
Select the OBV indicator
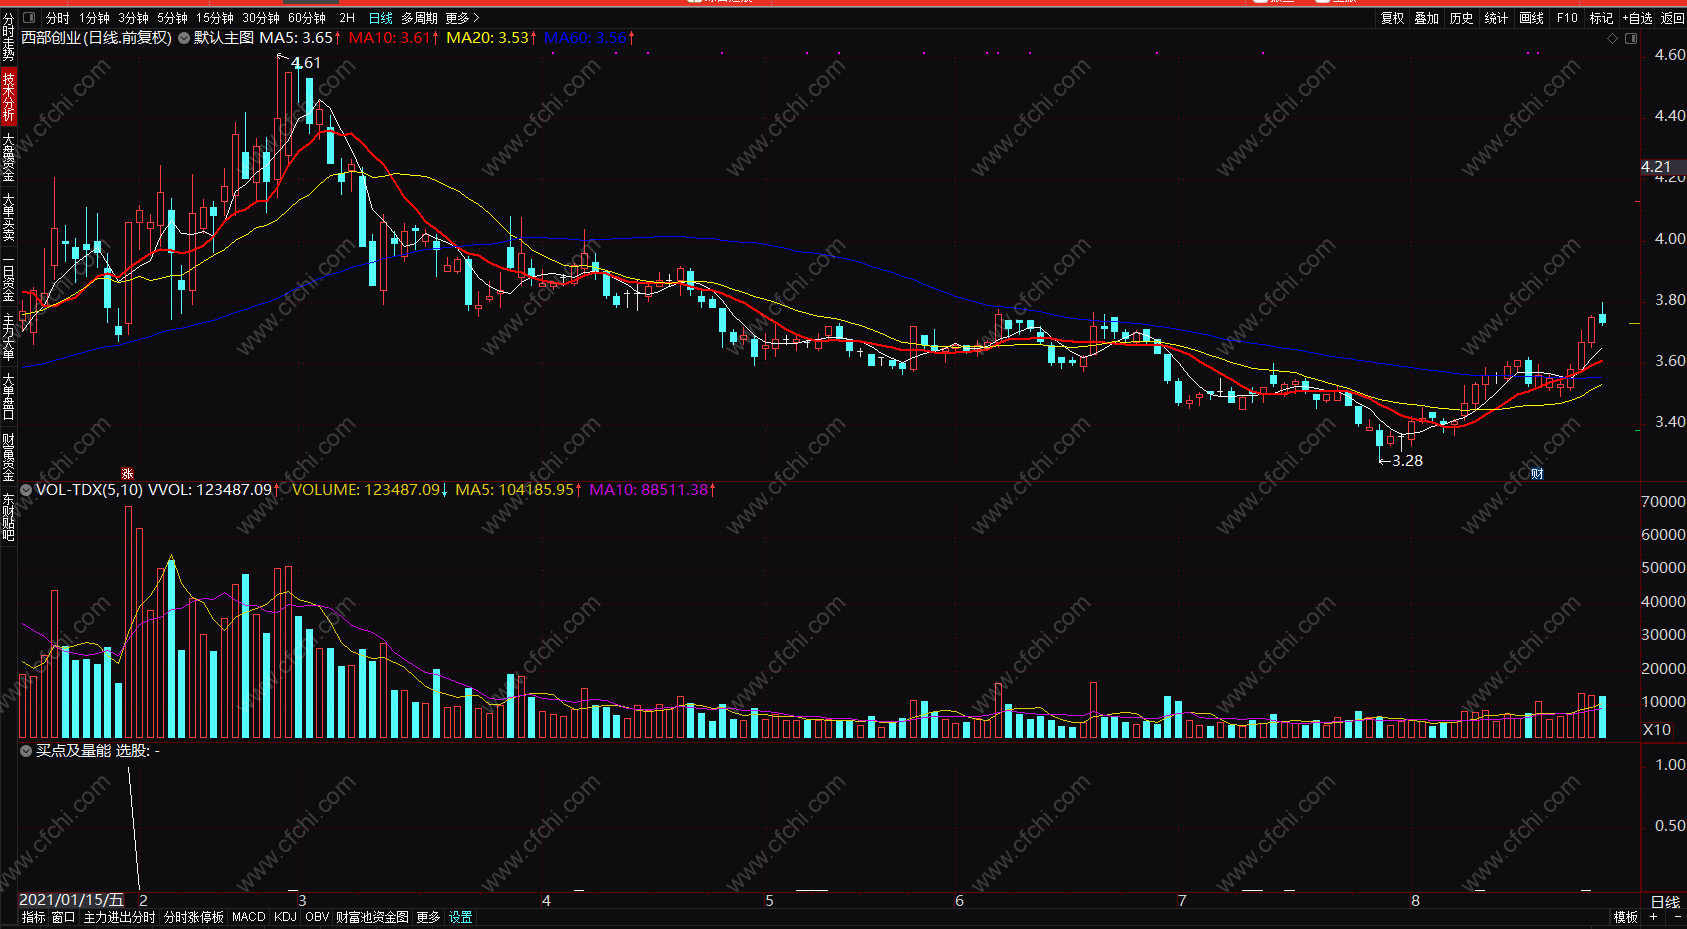point(317,917)
